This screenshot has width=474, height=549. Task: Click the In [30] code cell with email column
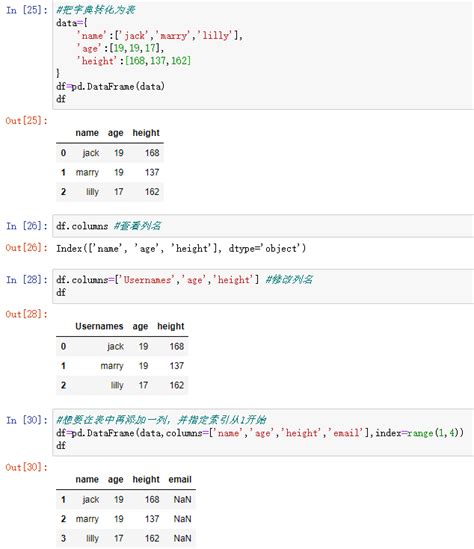[263, 432]
